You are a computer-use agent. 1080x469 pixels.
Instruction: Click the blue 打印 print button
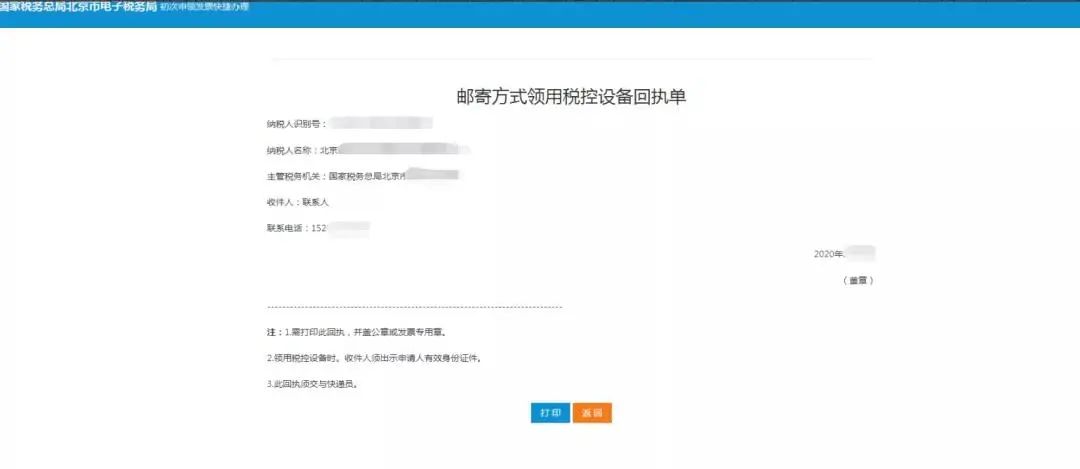click(x=550, y=413)
